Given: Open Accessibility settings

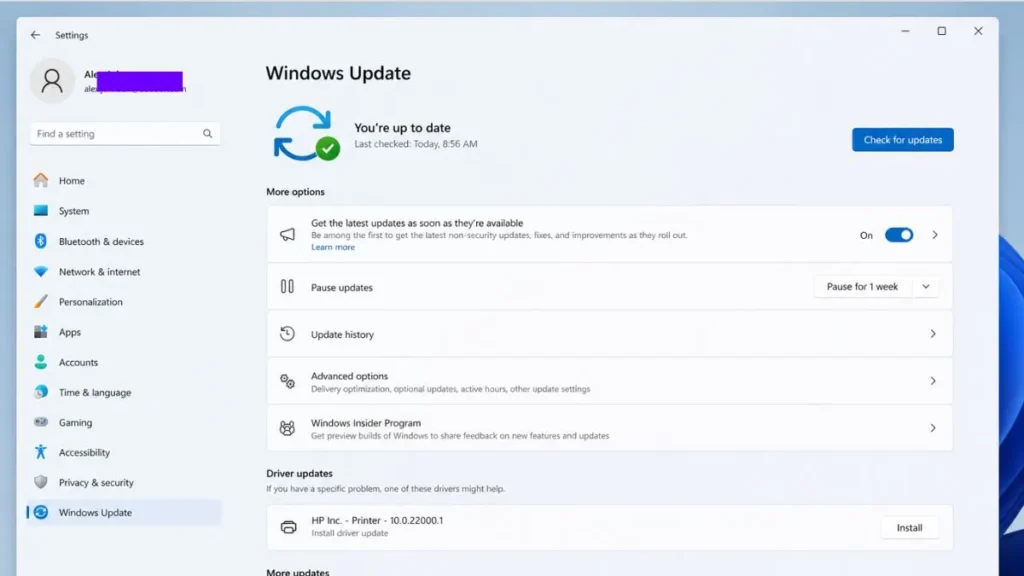Looking at the screenshot, I should coord(85,452).
